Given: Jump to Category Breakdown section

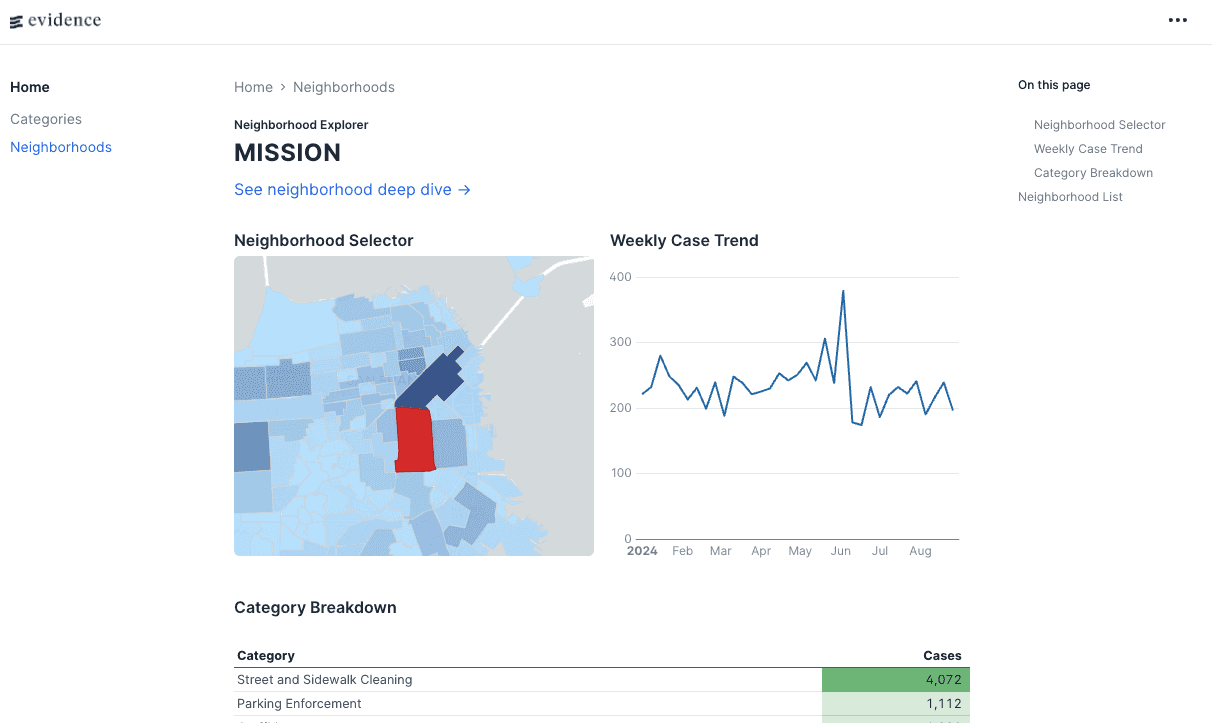Looking at the screenshot, I should tap(1093, 173).
